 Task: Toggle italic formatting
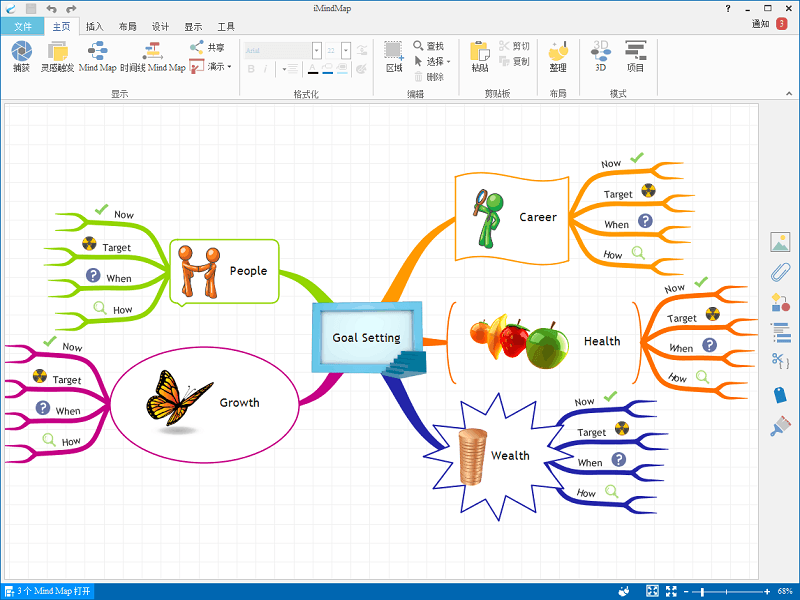[265, 69]
